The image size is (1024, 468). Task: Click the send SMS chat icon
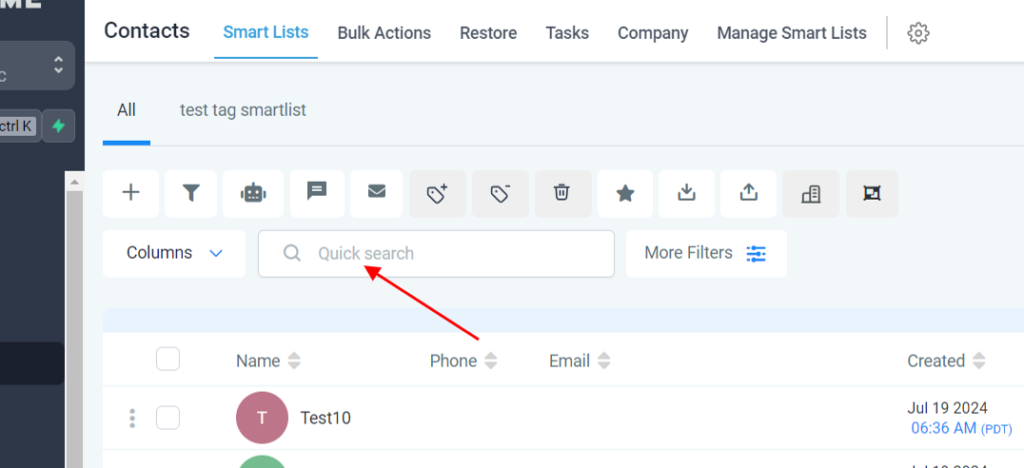coord(317,193)
